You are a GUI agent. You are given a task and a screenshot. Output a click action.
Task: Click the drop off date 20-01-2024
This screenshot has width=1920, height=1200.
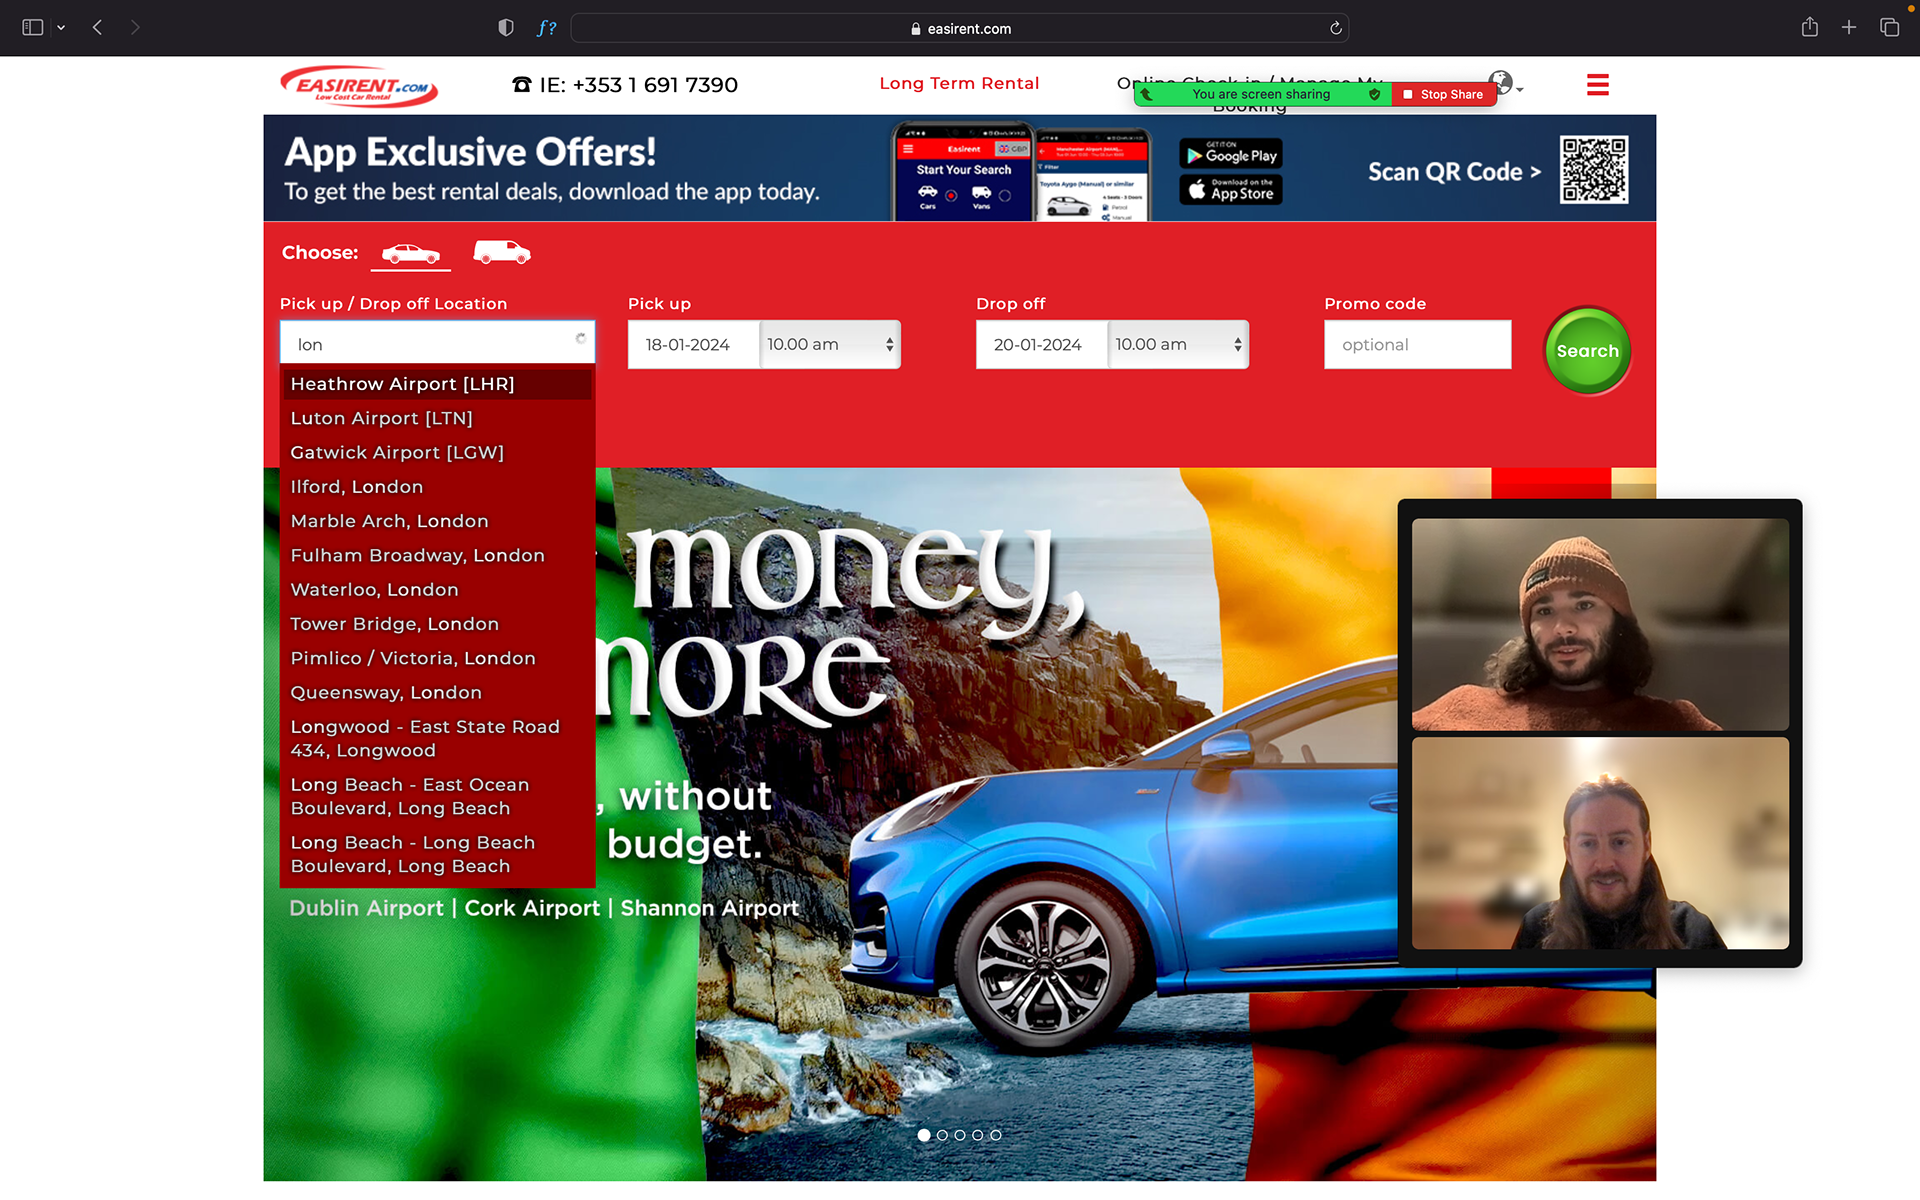pyautogui.click(x=1041, y=344)
